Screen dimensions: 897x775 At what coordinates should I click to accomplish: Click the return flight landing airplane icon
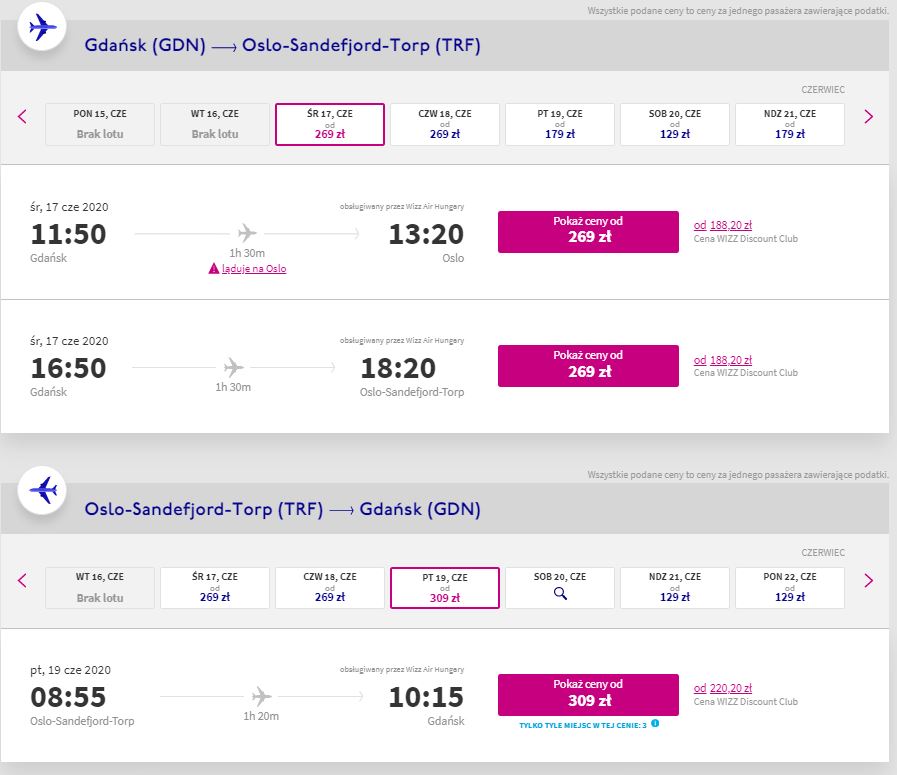click(x=42, y=490)
